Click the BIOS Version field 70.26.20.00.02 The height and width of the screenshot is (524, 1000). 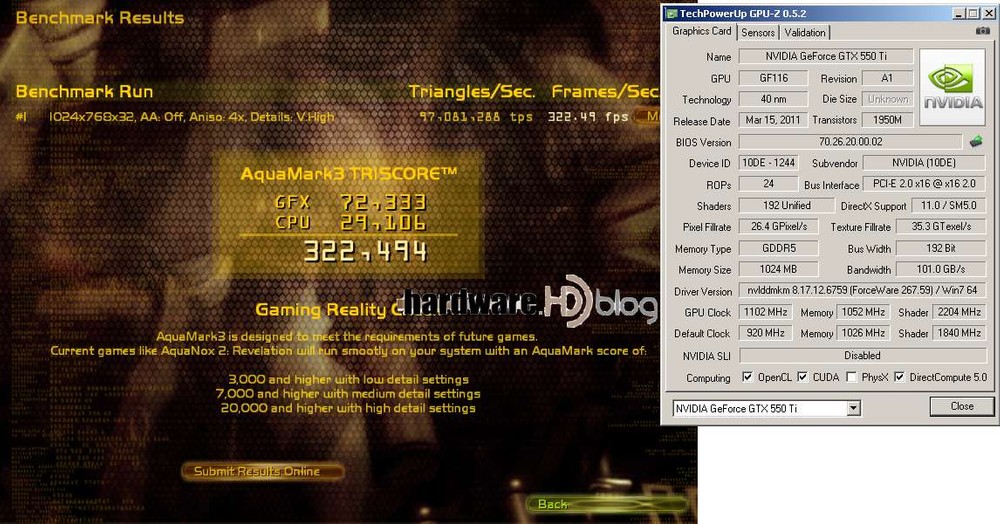click(850, 142)
